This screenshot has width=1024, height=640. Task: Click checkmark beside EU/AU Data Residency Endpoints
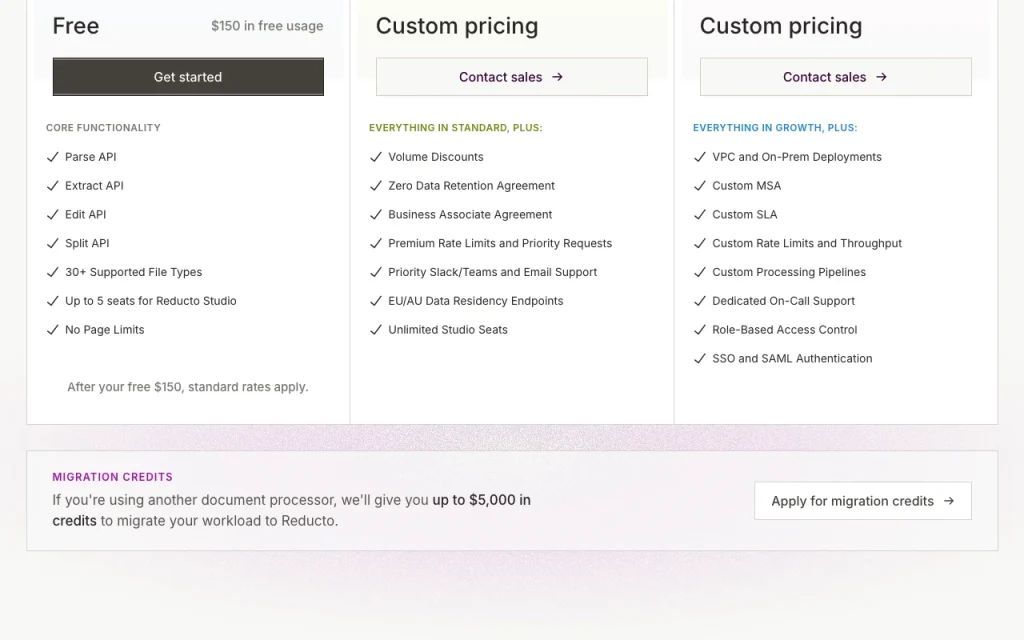376,300
